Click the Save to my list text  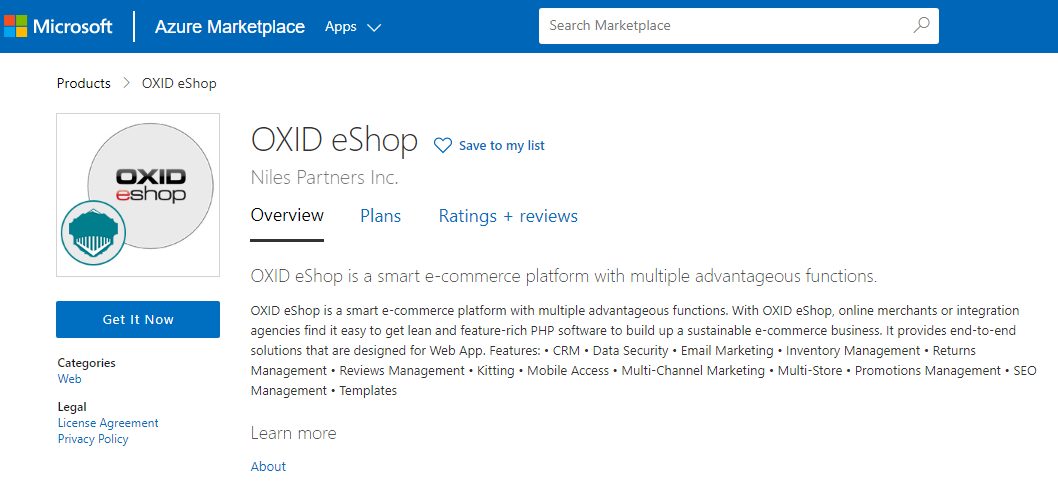click(x=501, y=146)
